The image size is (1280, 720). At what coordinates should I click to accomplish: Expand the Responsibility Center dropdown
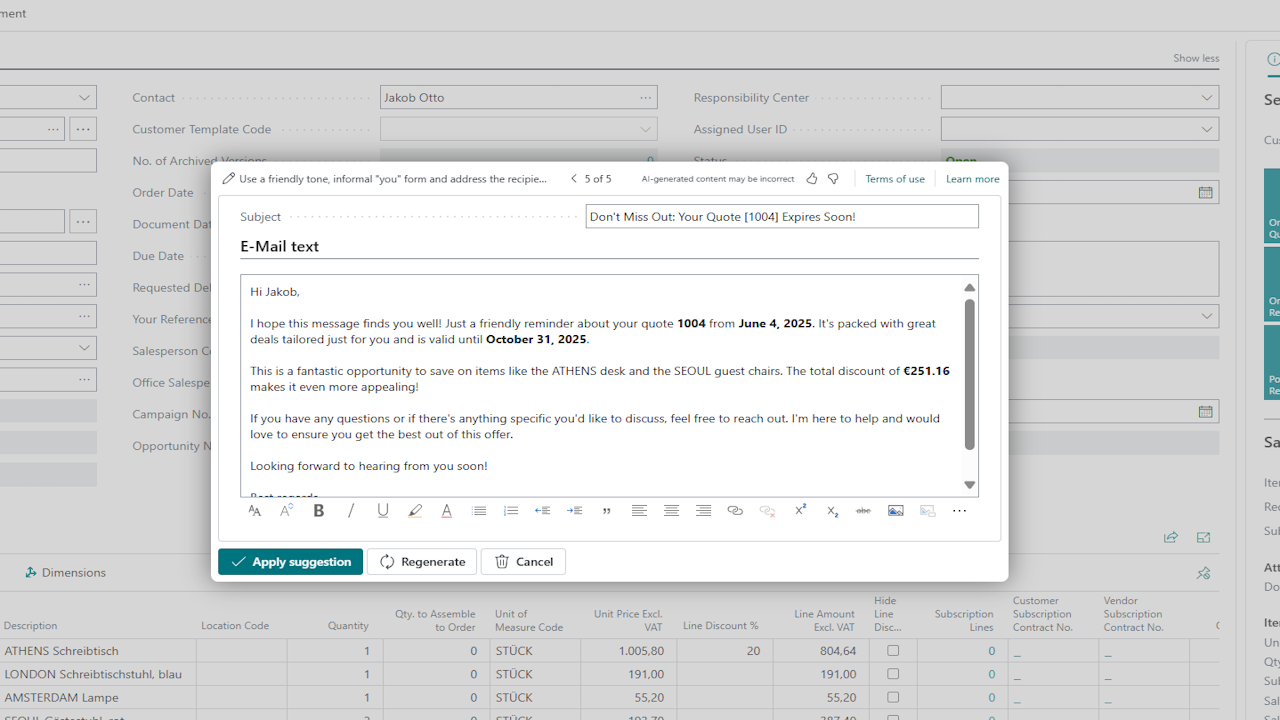coord(1207,98)
